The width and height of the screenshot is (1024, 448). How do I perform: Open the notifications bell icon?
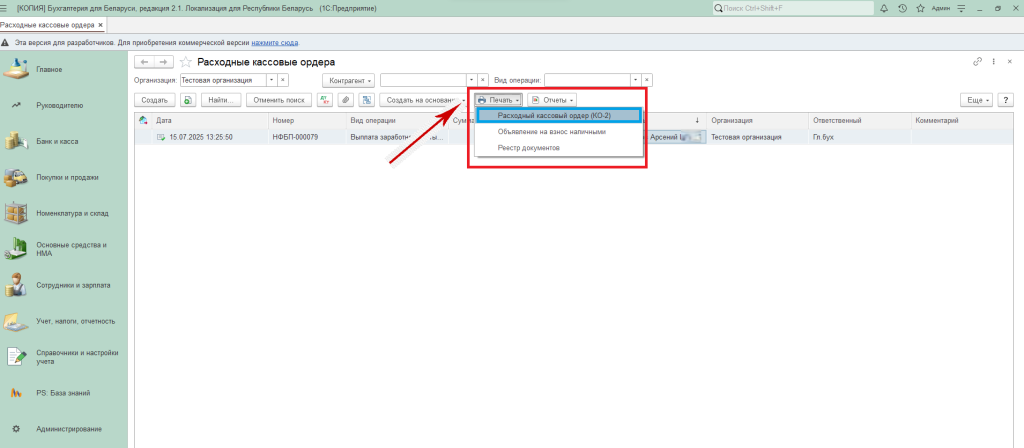click(x=884, y=8)
